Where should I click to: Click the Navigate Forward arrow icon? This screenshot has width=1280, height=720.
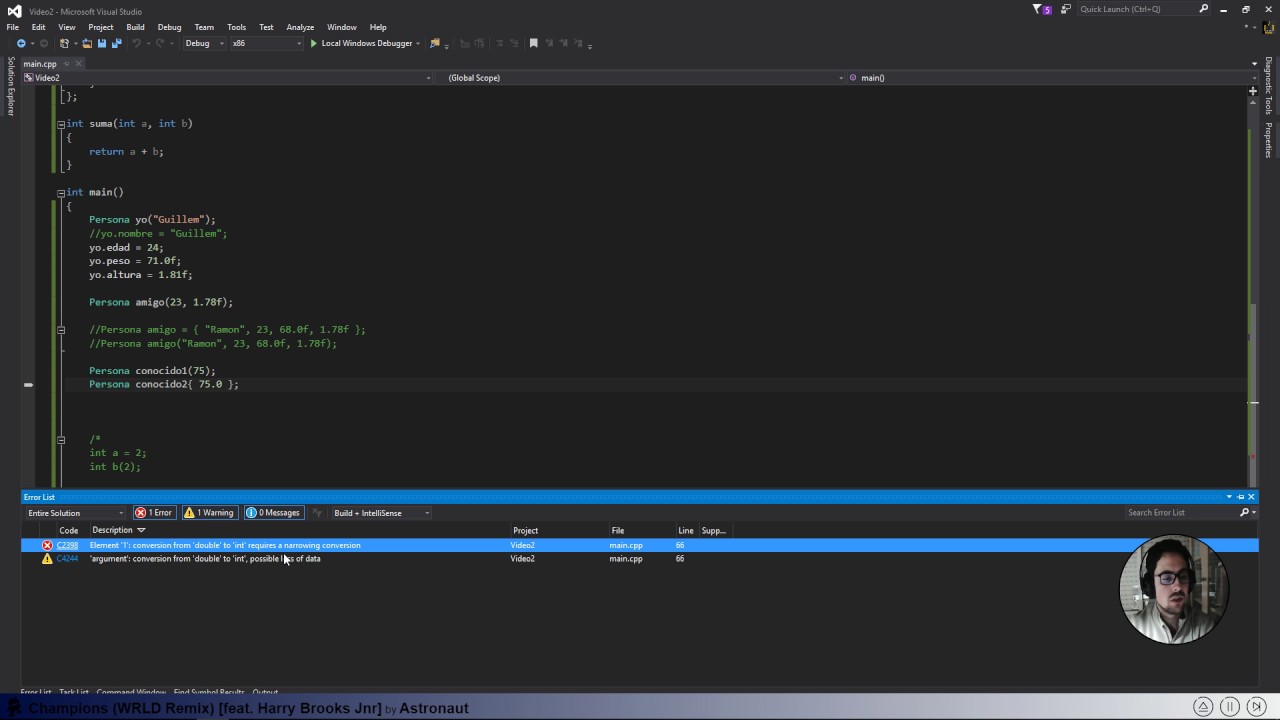click(43, 43)
